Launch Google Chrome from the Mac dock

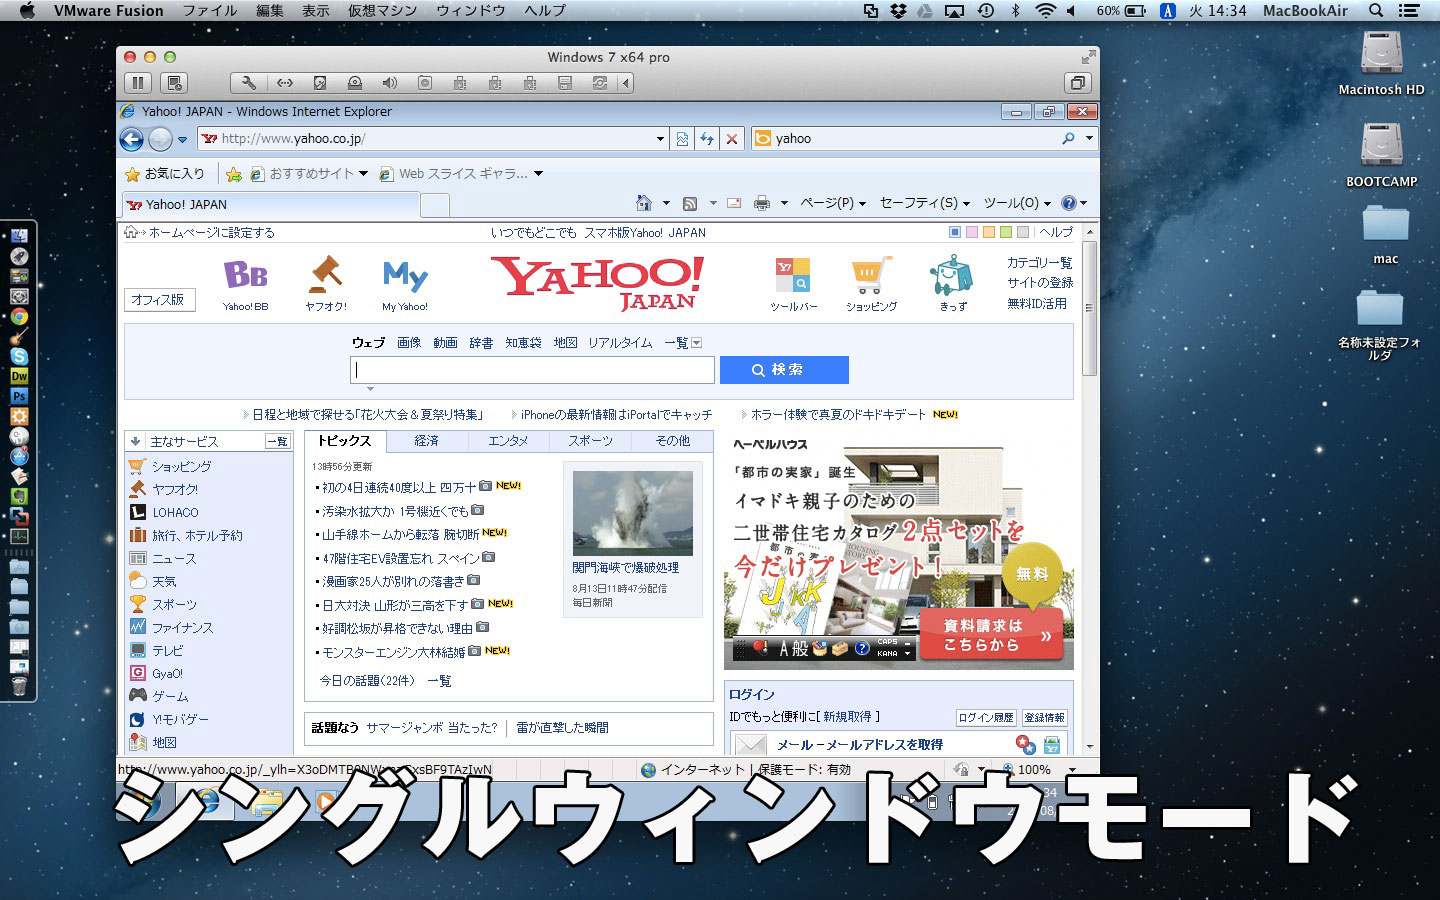pos(19,316)
